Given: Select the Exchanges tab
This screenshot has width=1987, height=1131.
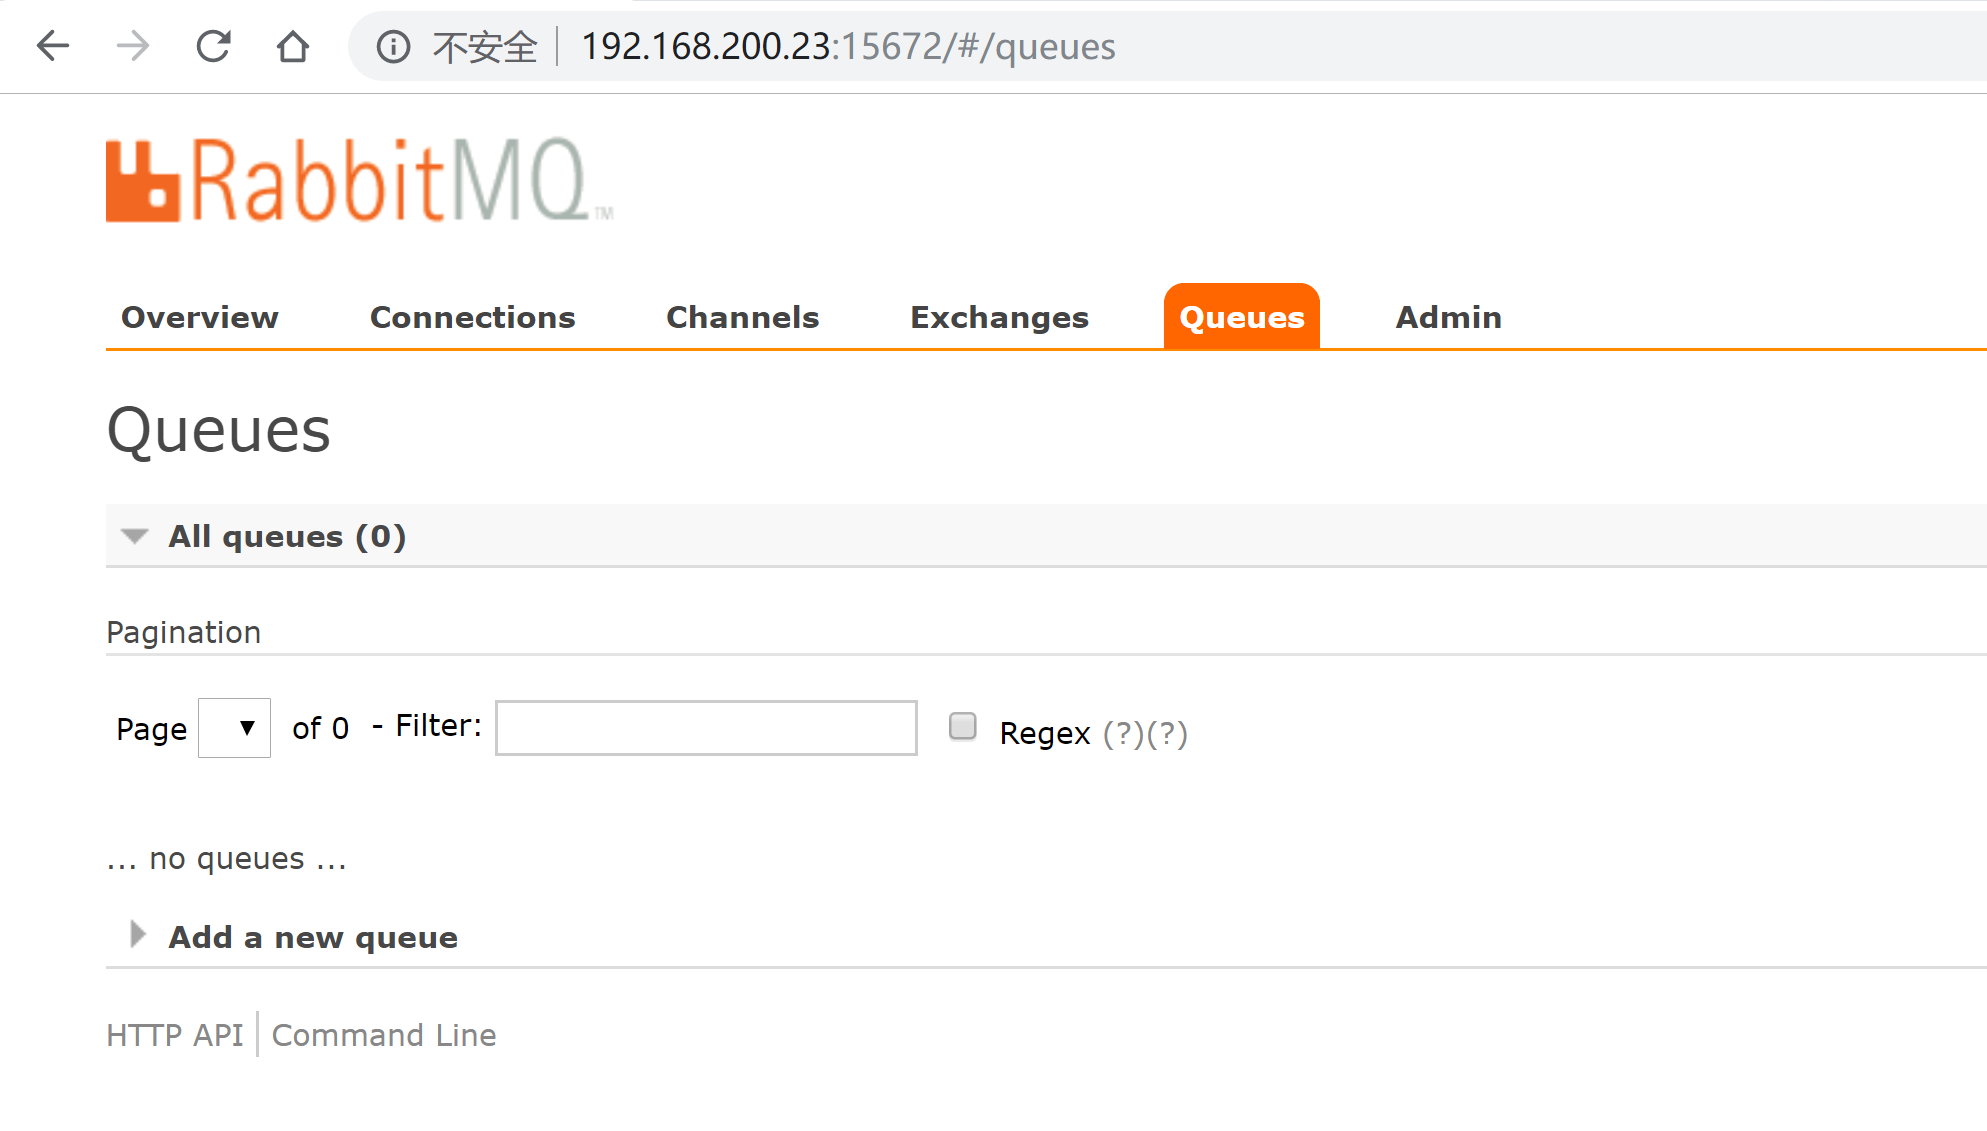Looking at the screenshot, I should pos(999,318).
